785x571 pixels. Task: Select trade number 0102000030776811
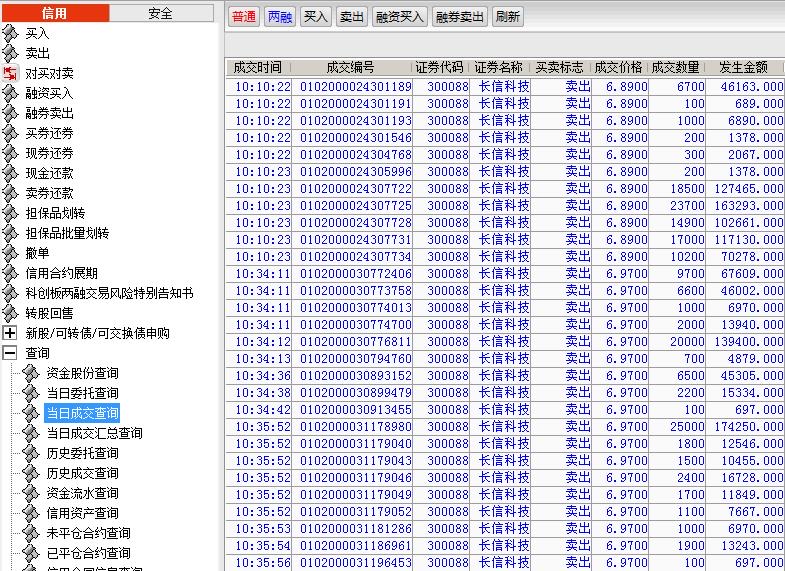356,342
